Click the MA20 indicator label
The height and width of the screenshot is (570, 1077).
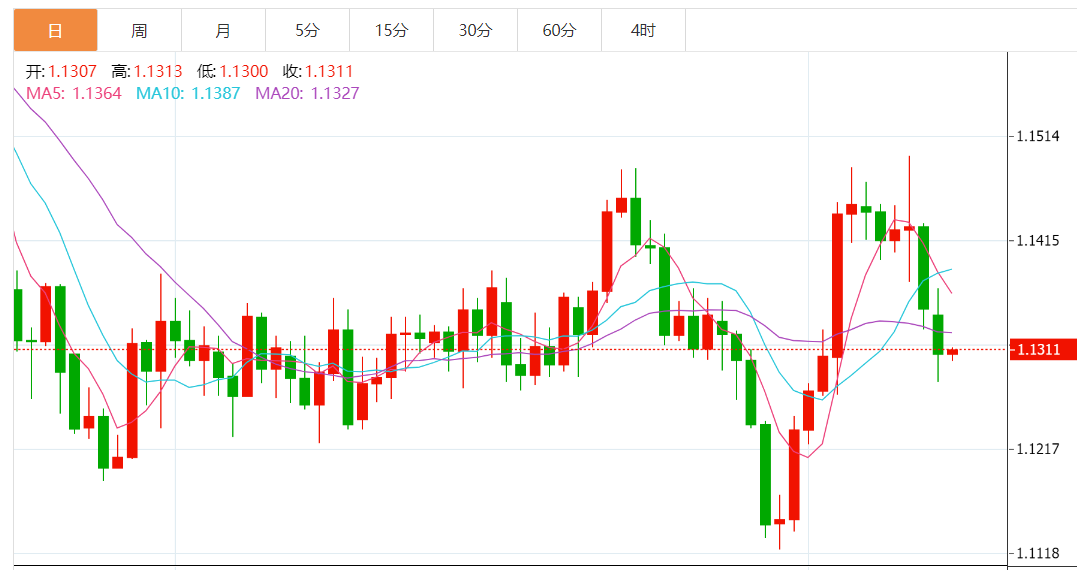click(307, 93)
